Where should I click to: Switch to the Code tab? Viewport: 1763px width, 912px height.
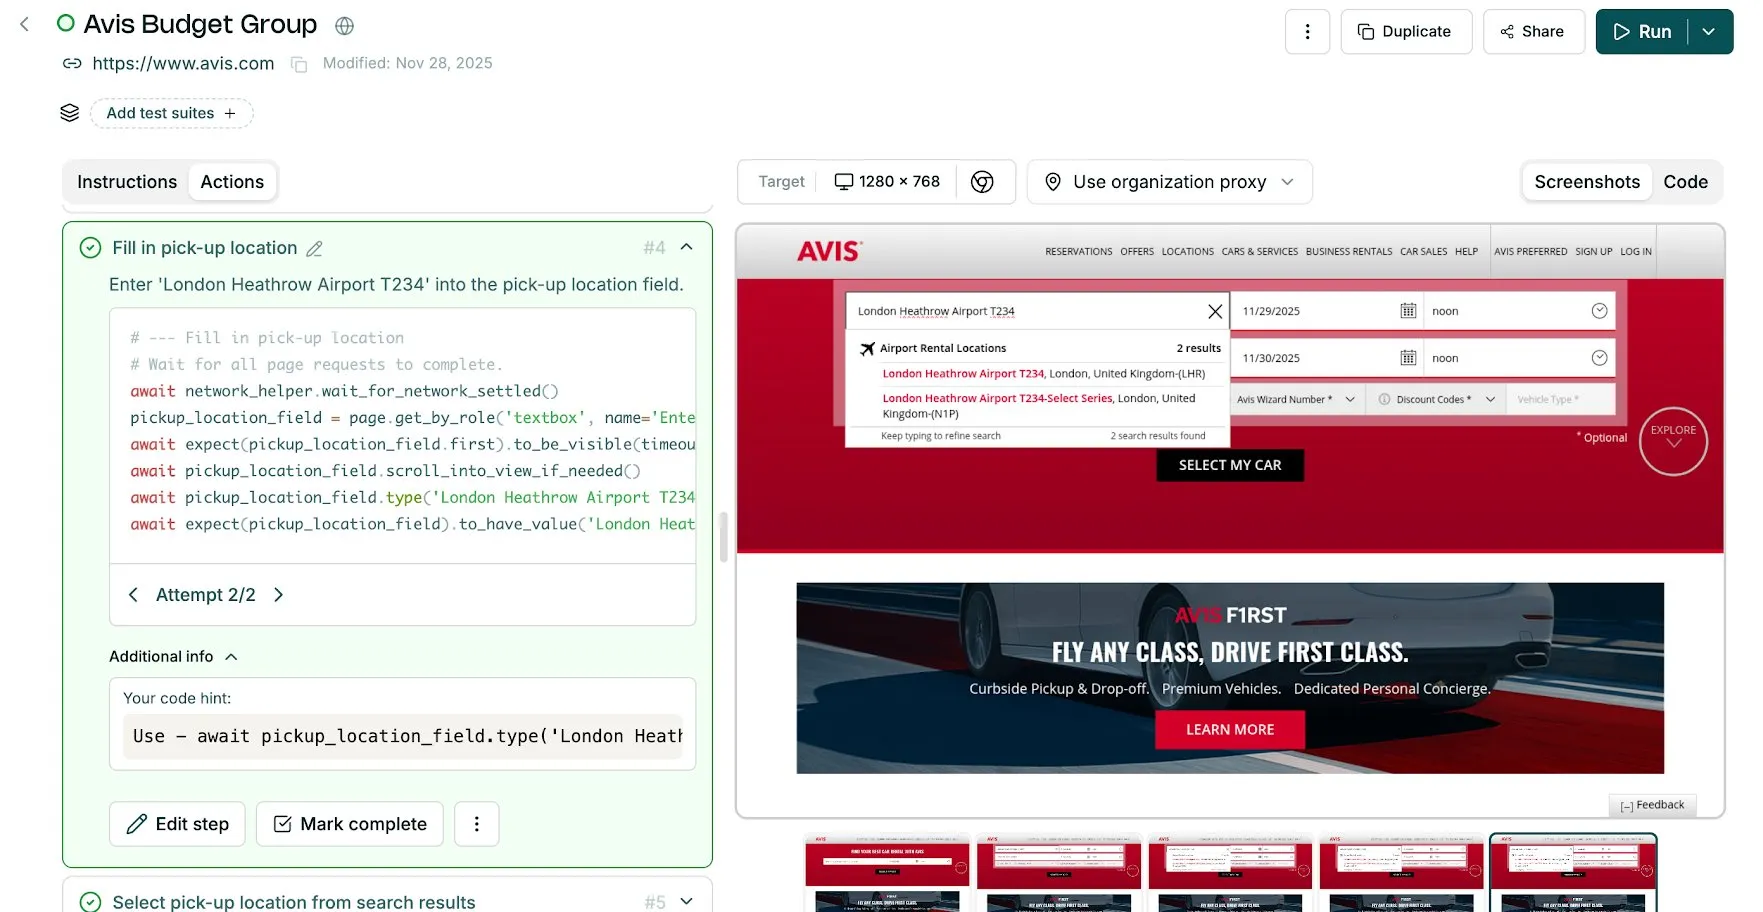coord(1685,182)
